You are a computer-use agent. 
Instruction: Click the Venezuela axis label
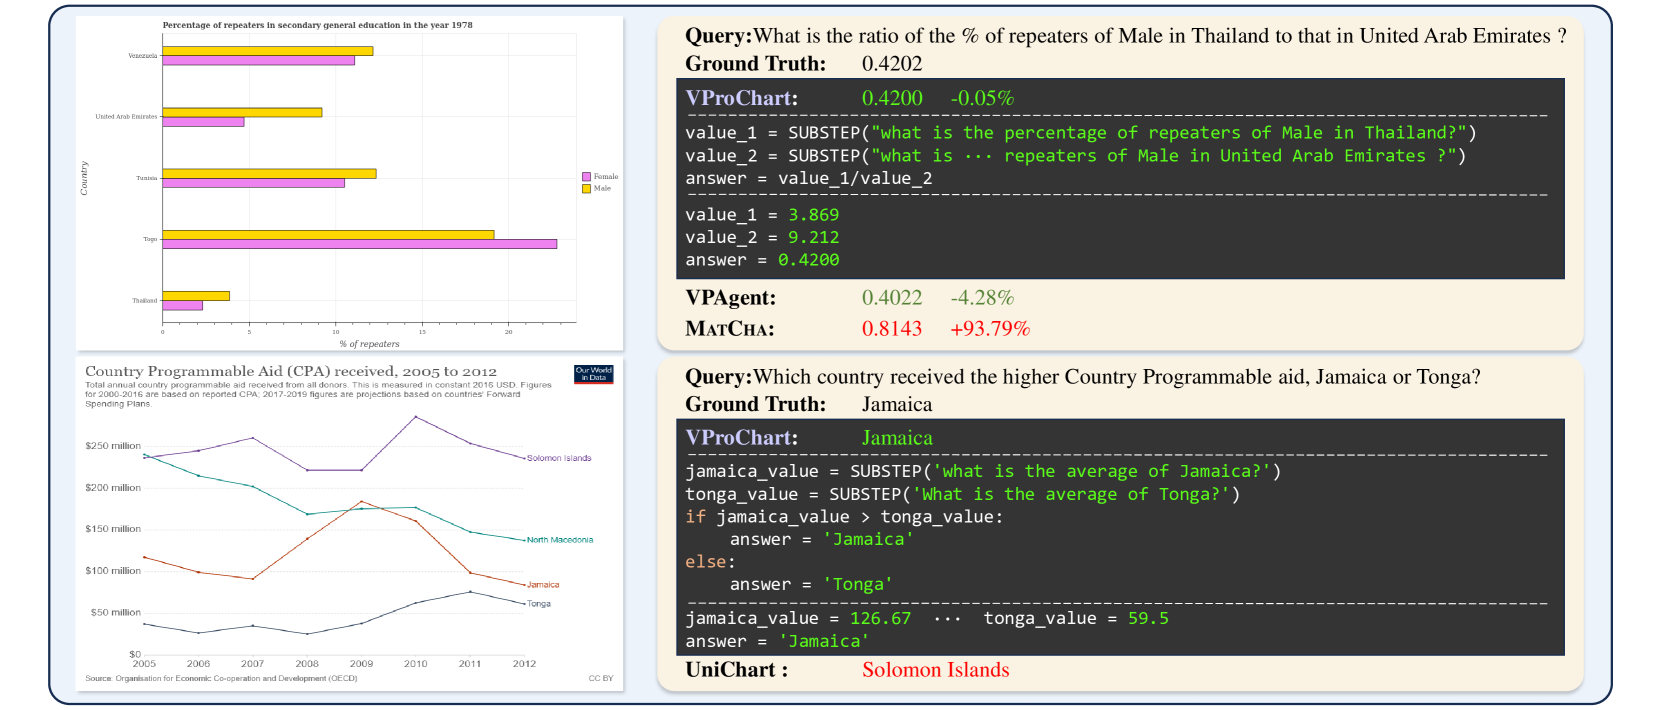(x=143, y=56)
